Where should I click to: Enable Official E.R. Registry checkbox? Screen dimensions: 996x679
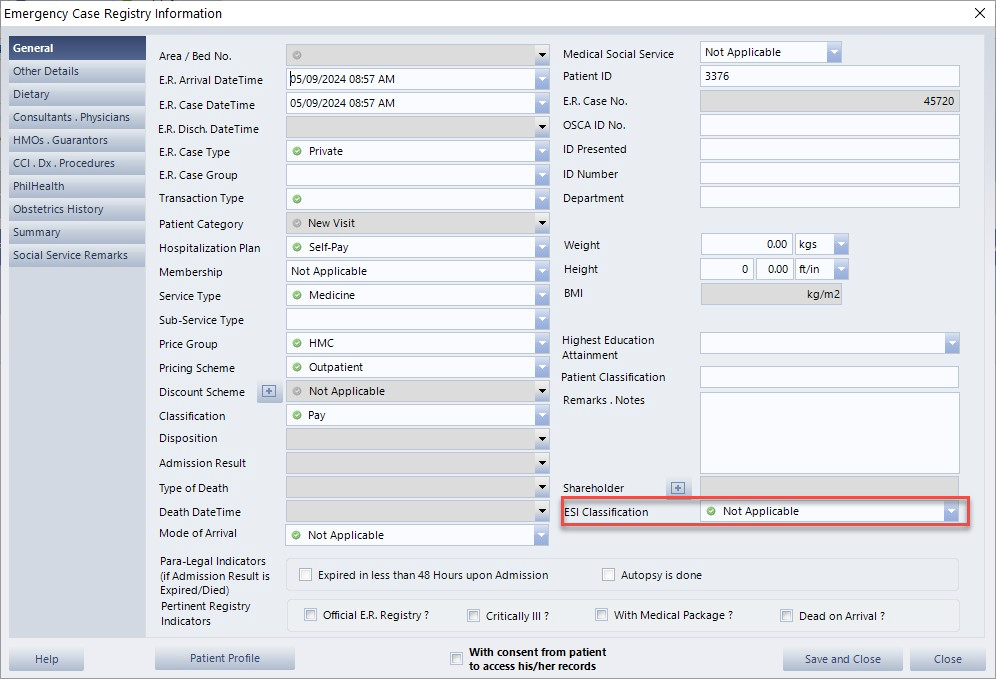[310, 616]
